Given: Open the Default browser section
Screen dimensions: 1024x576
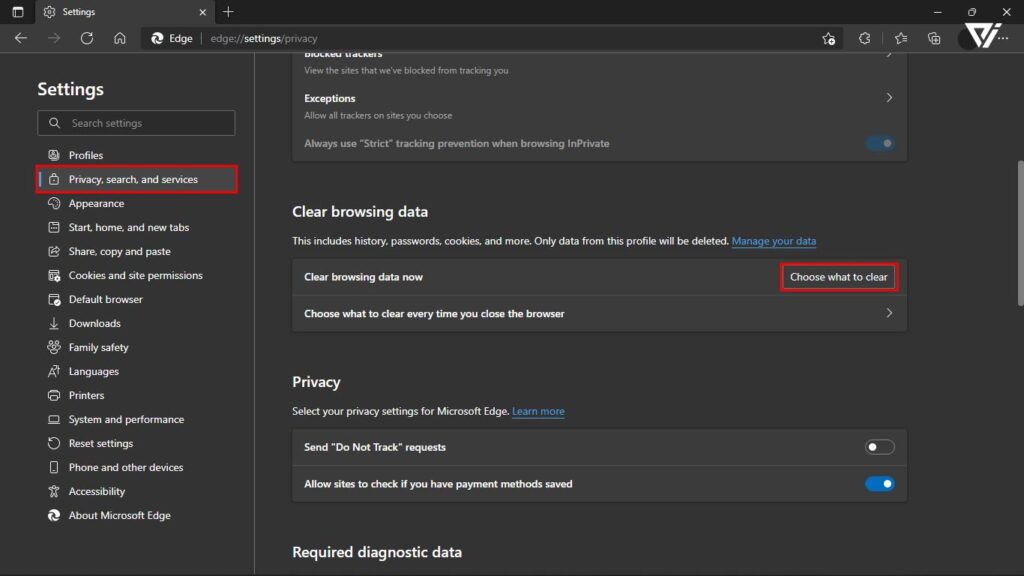Looking at the screenshot, I should coord(105,300).
